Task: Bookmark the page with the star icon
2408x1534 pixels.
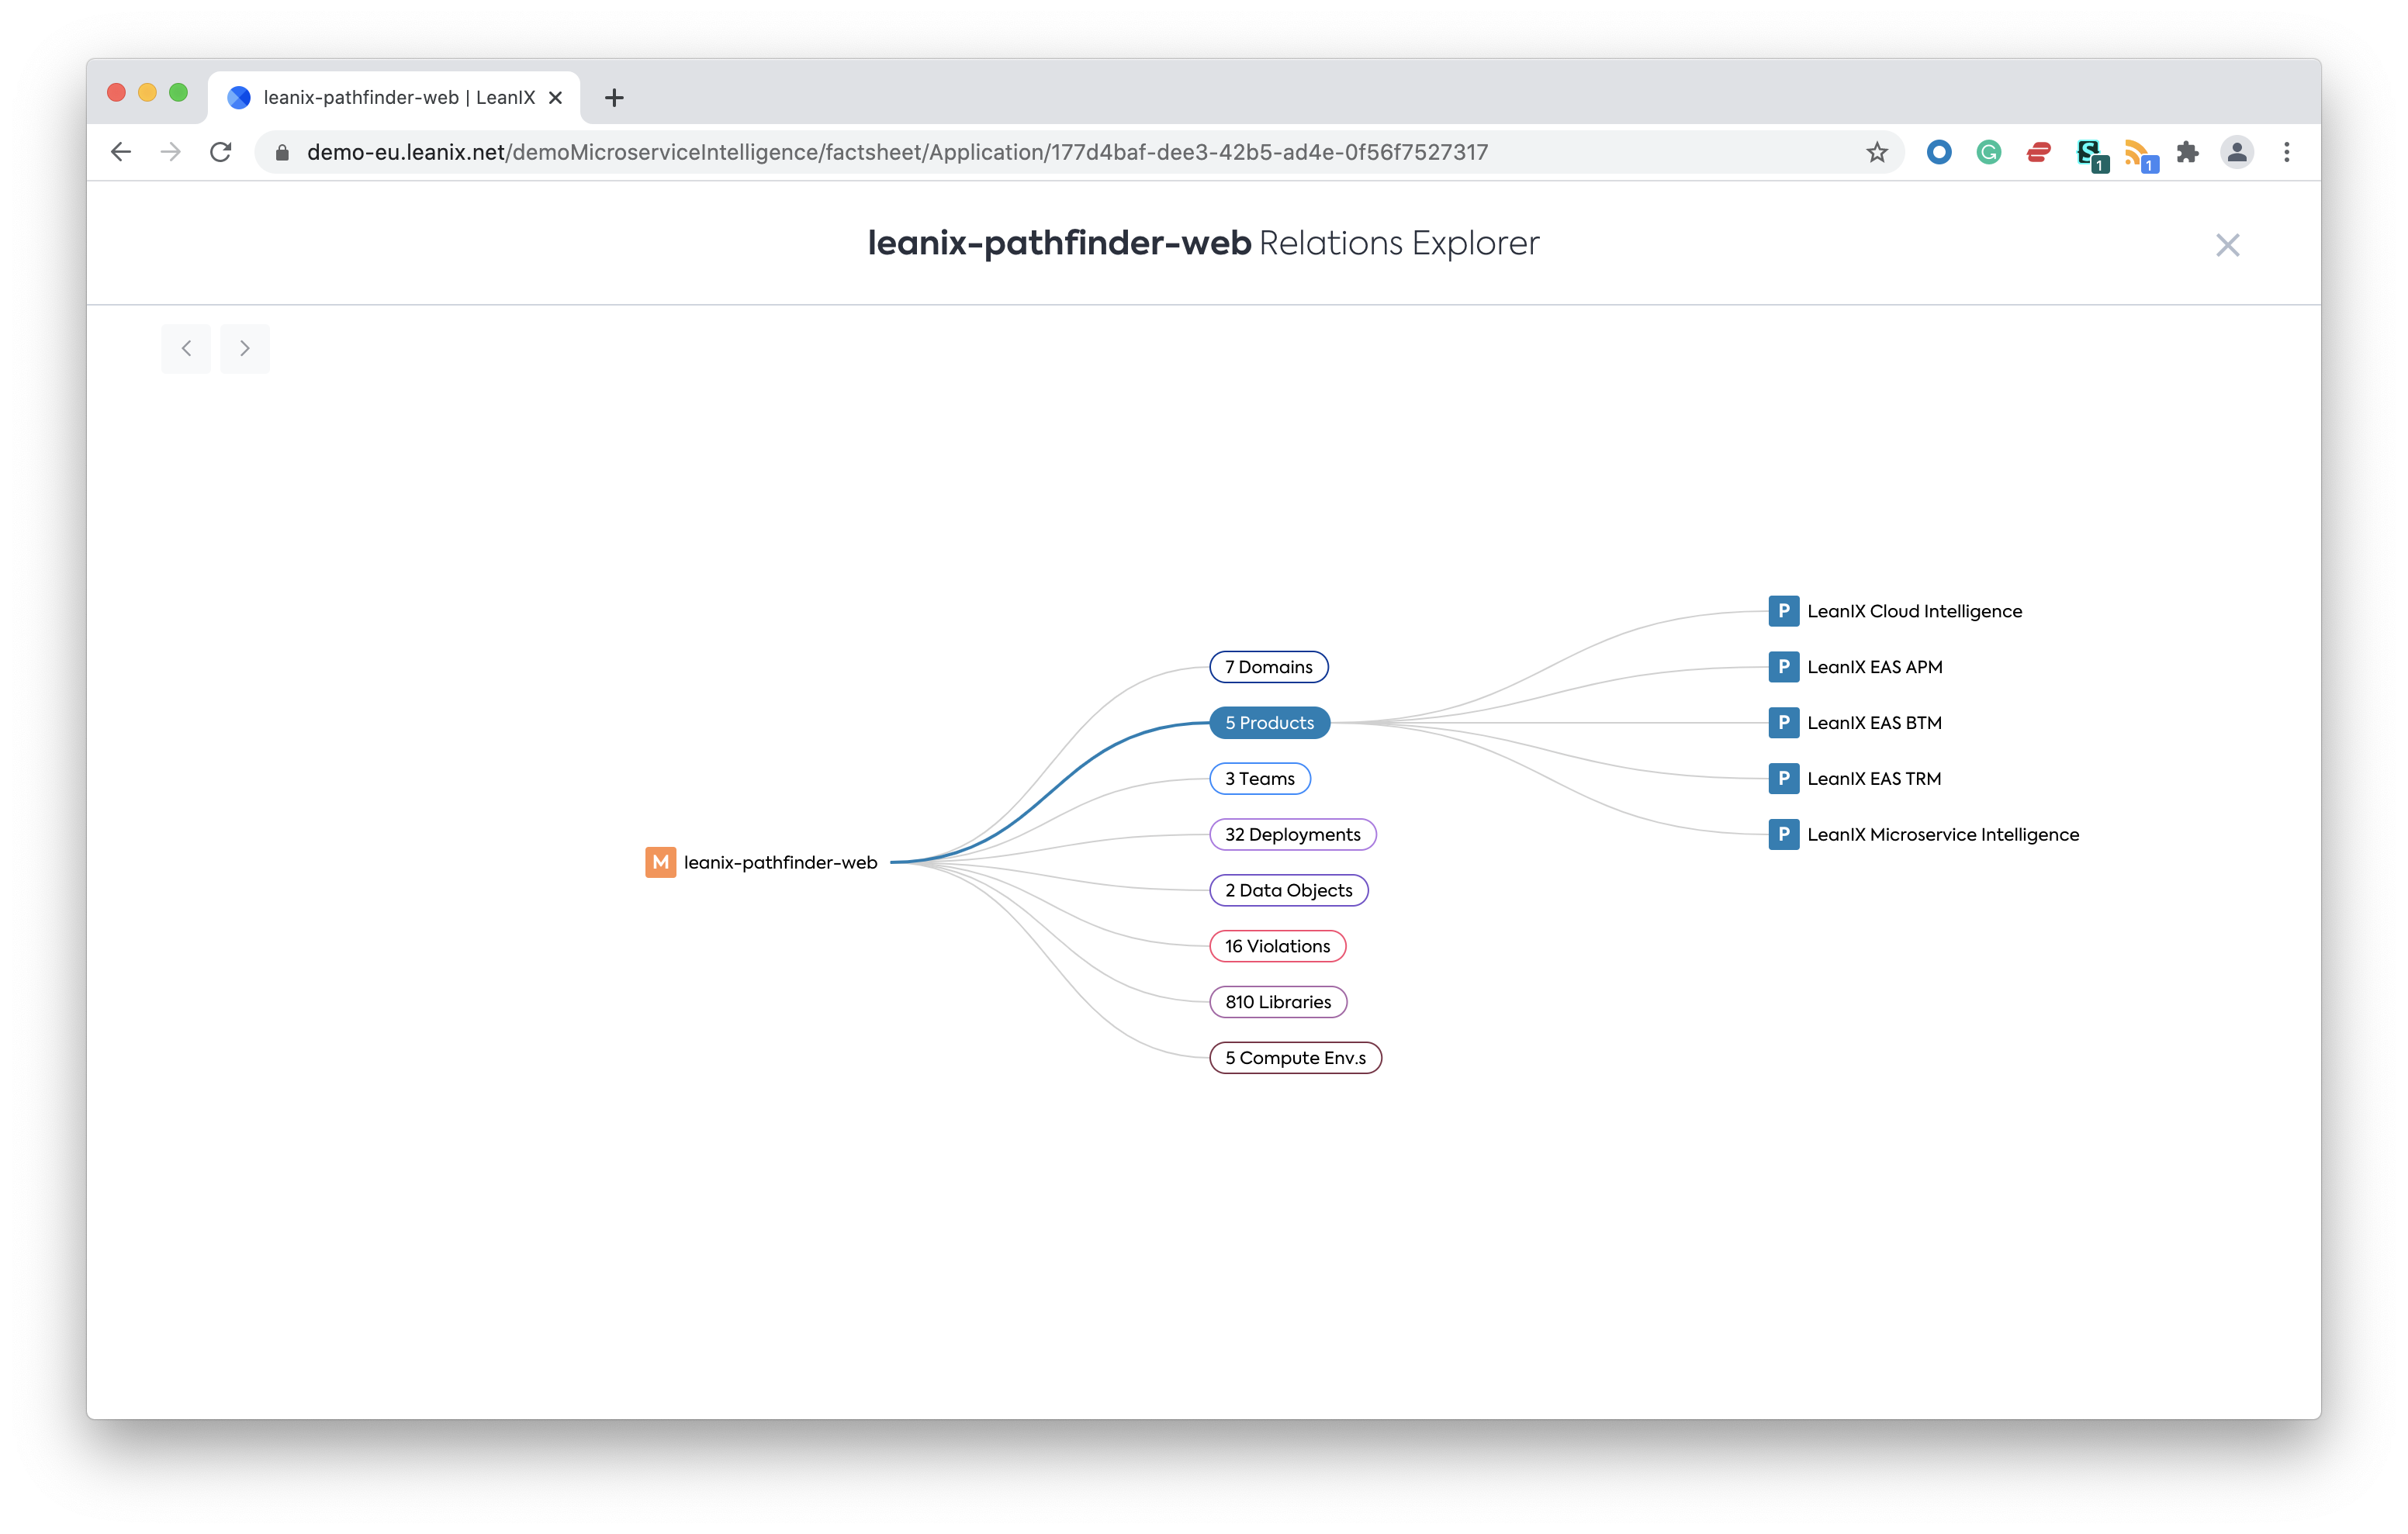Action: click(1876, 152)
